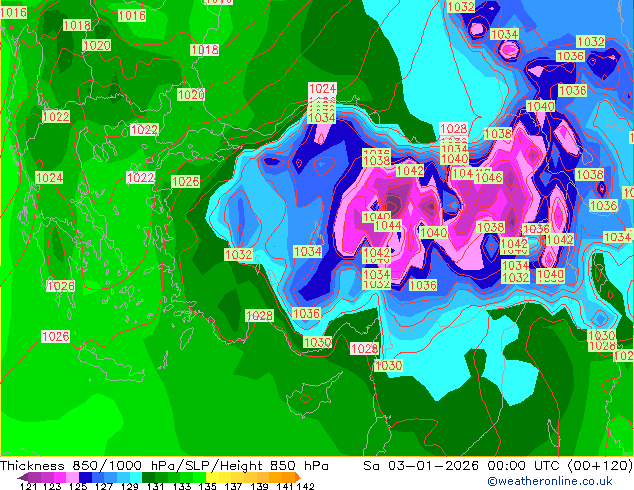634x490 pixels.
Task: Click the darkest green legend swatch
Action: pyautogui.click(x=148, y=477)
